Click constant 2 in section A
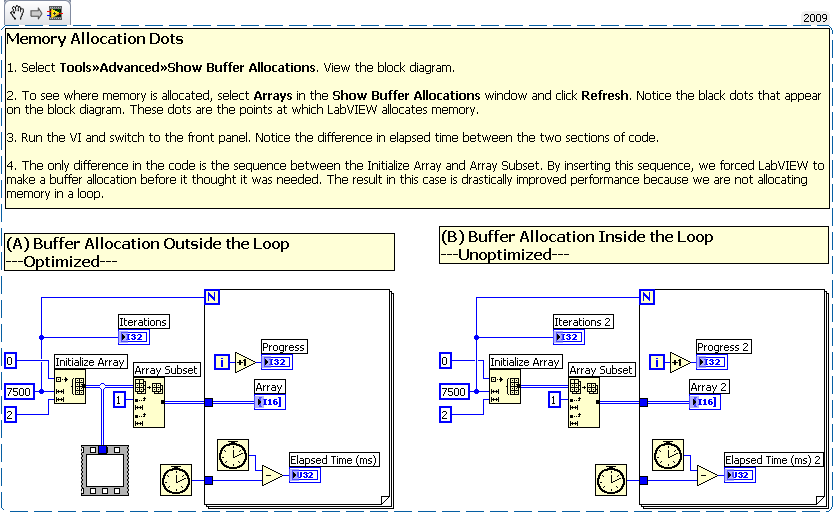The image size is (834, 513). [11, 414]
